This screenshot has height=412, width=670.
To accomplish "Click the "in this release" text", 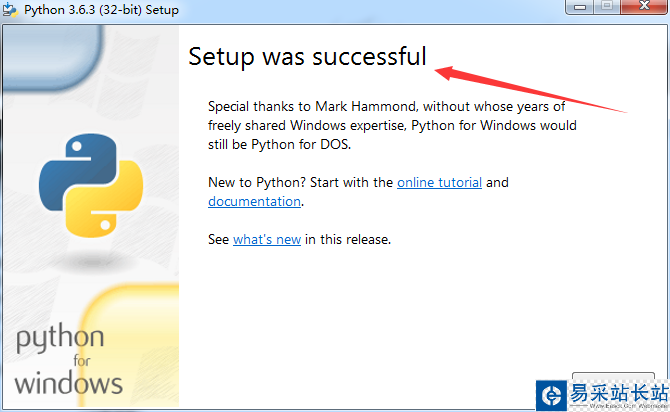I will coord(348,240).
